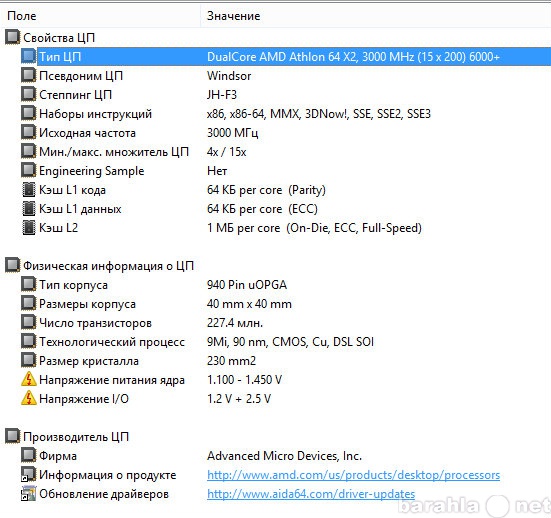
Task: Click the Производитель ЦП group heading
Action: [x=76, y=437]
